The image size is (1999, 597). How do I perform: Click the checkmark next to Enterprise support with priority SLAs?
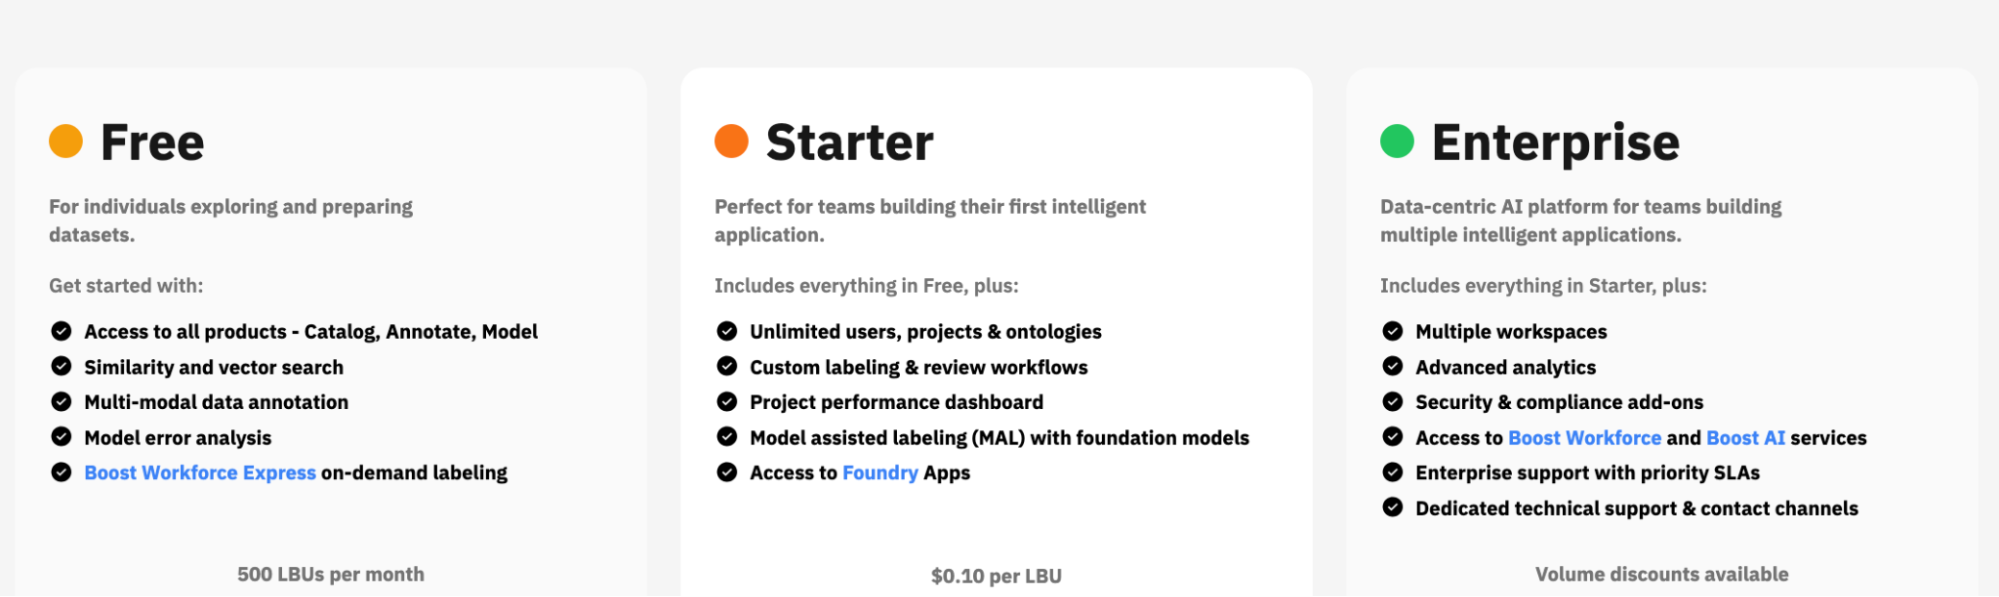(x=1392, y=472)
